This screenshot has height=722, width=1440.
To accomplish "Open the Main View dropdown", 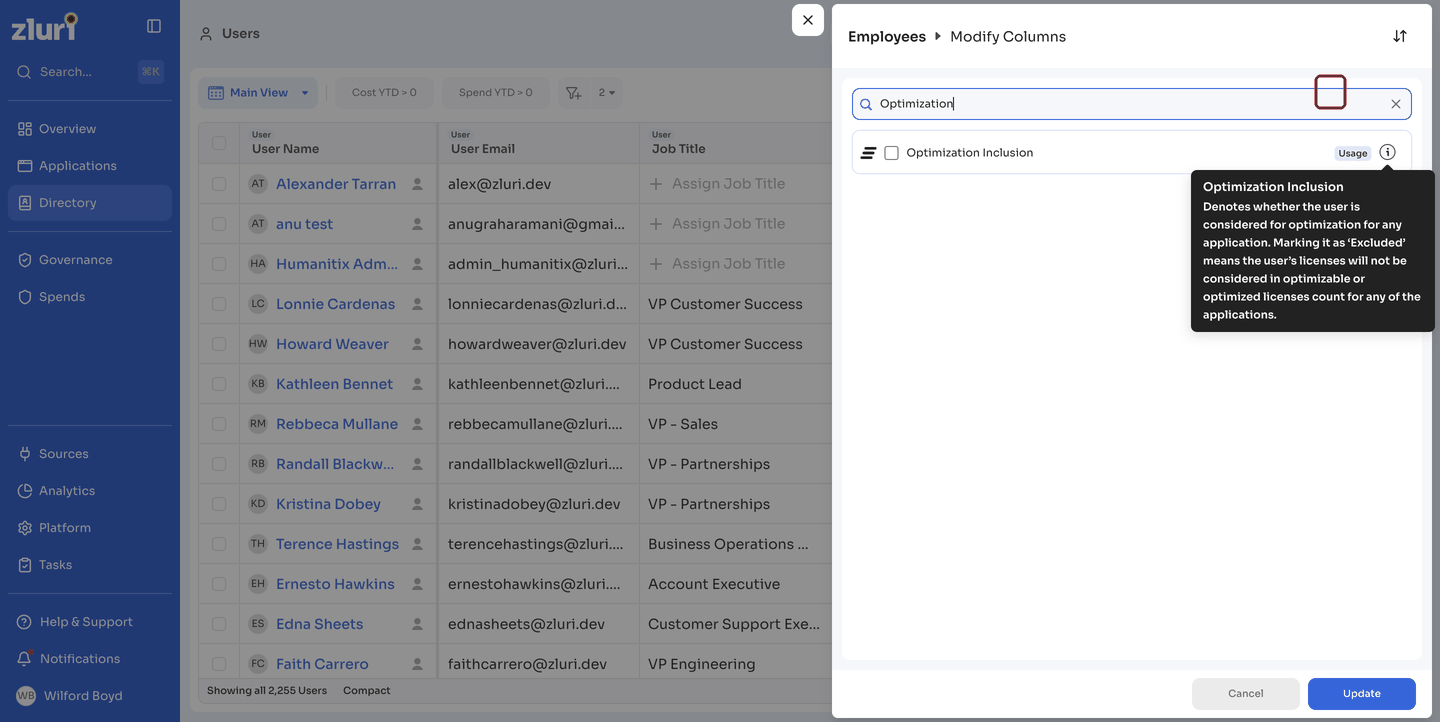I will click(258, 93).
